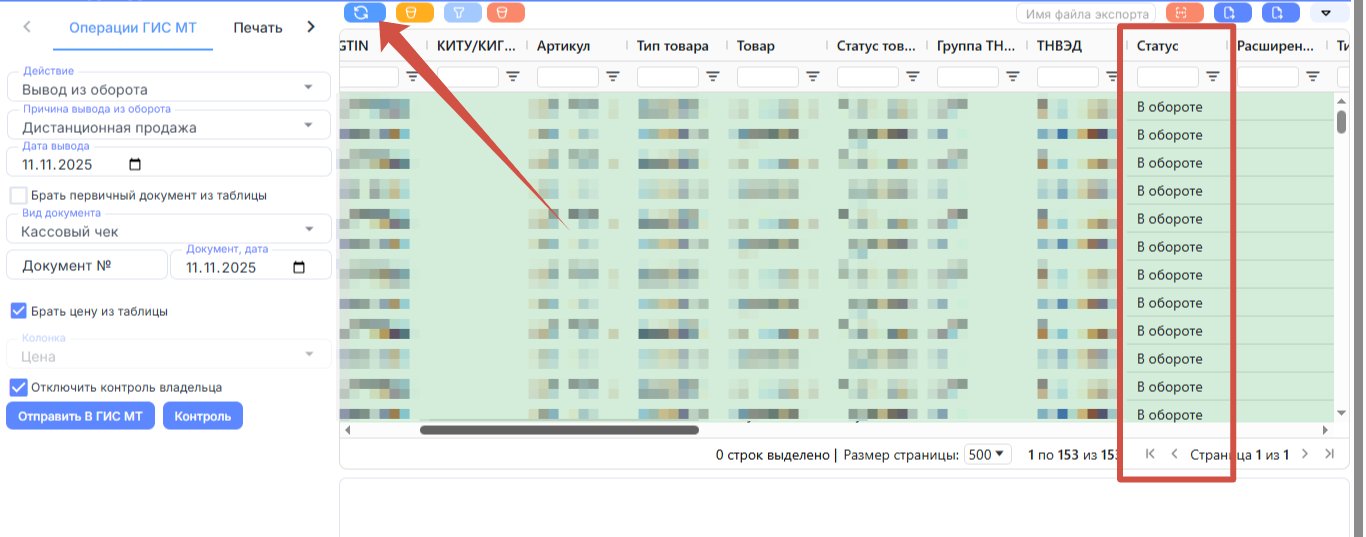Uncheck Брать цену из таблицы

[18, 311]
